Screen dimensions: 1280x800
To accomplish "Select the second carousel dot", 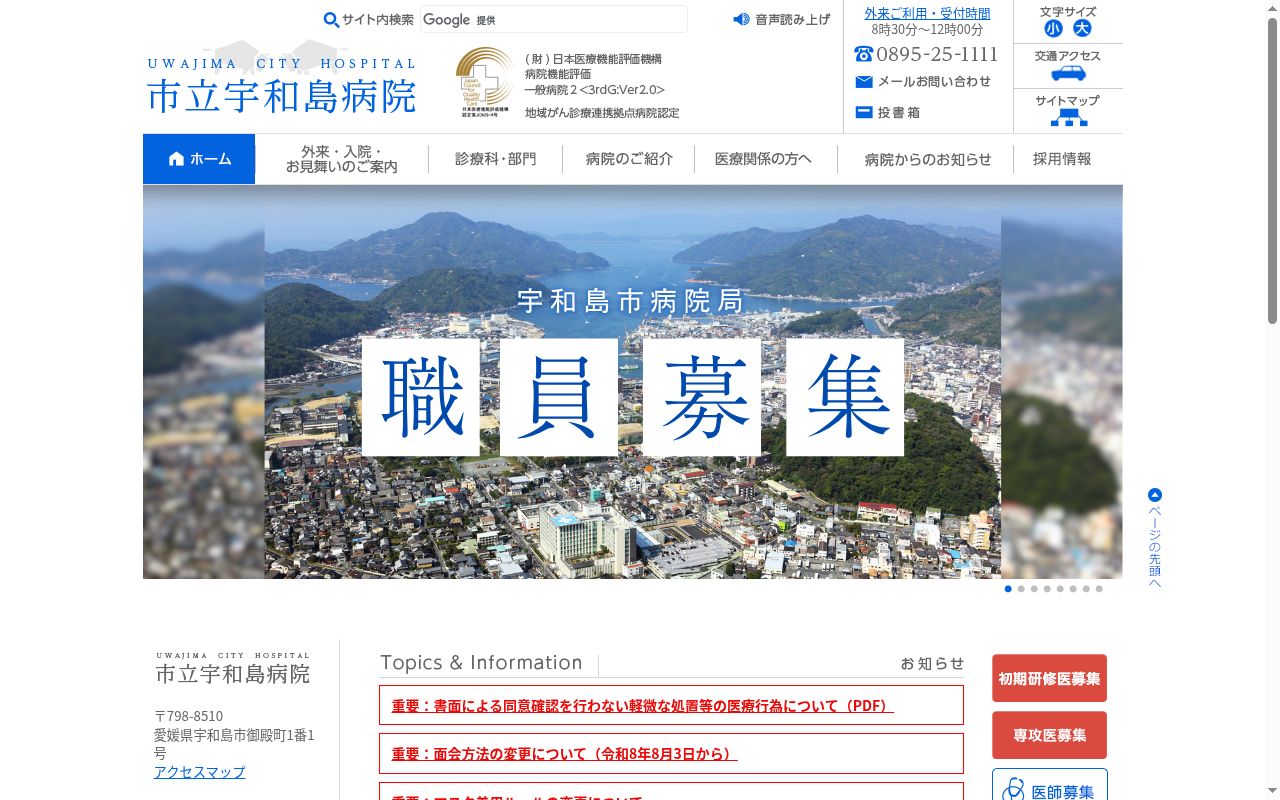I will coord(1021,589).
